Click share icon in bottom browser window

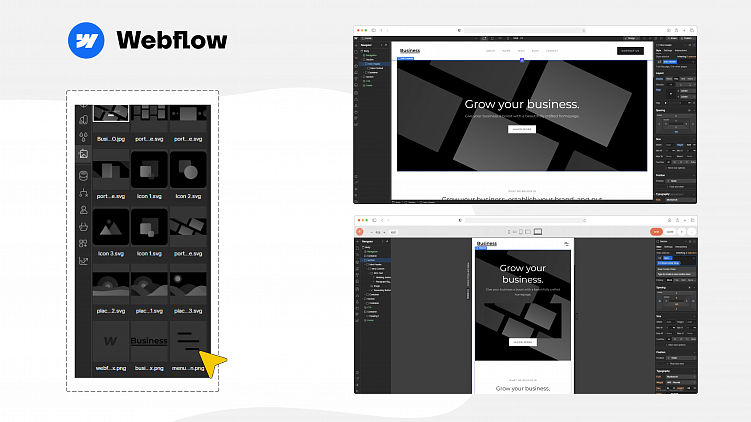tap(677, 220)
